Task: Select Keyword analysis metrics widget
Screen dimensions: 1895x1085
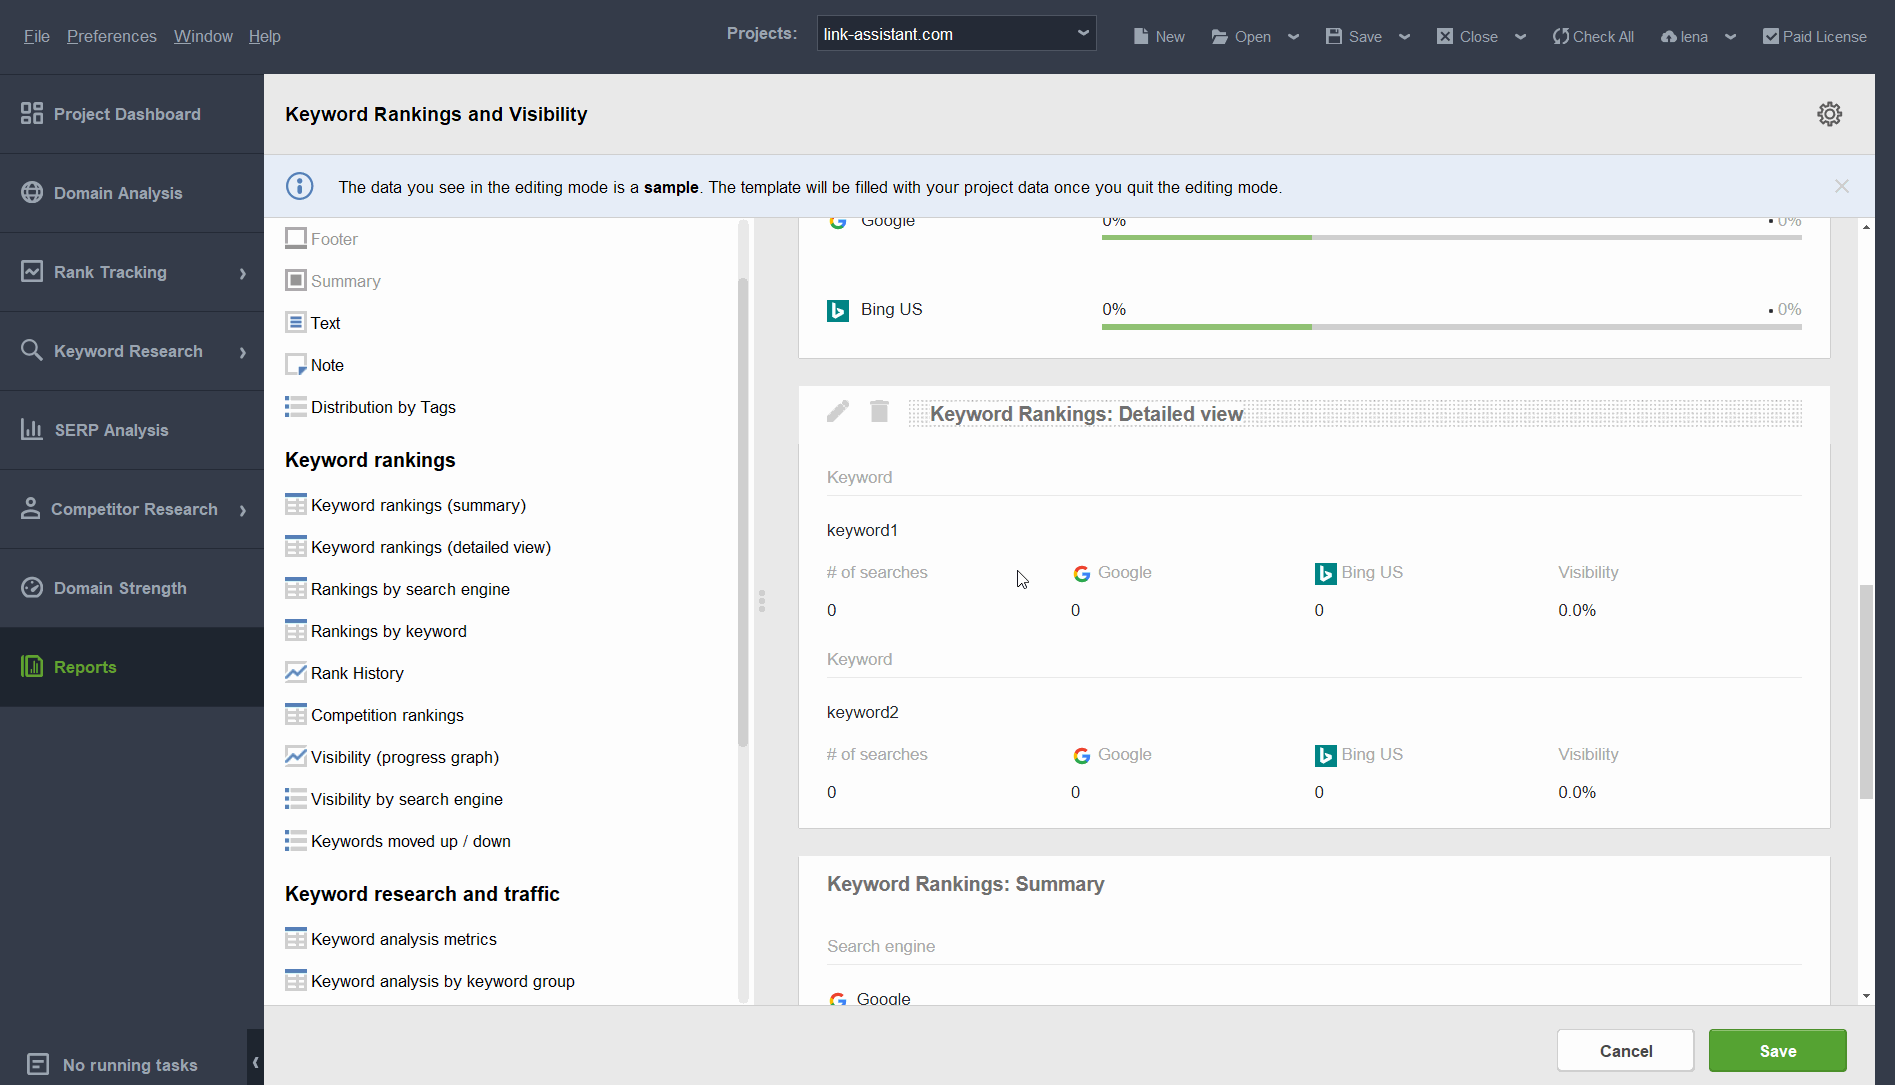Action: (390, 939)
